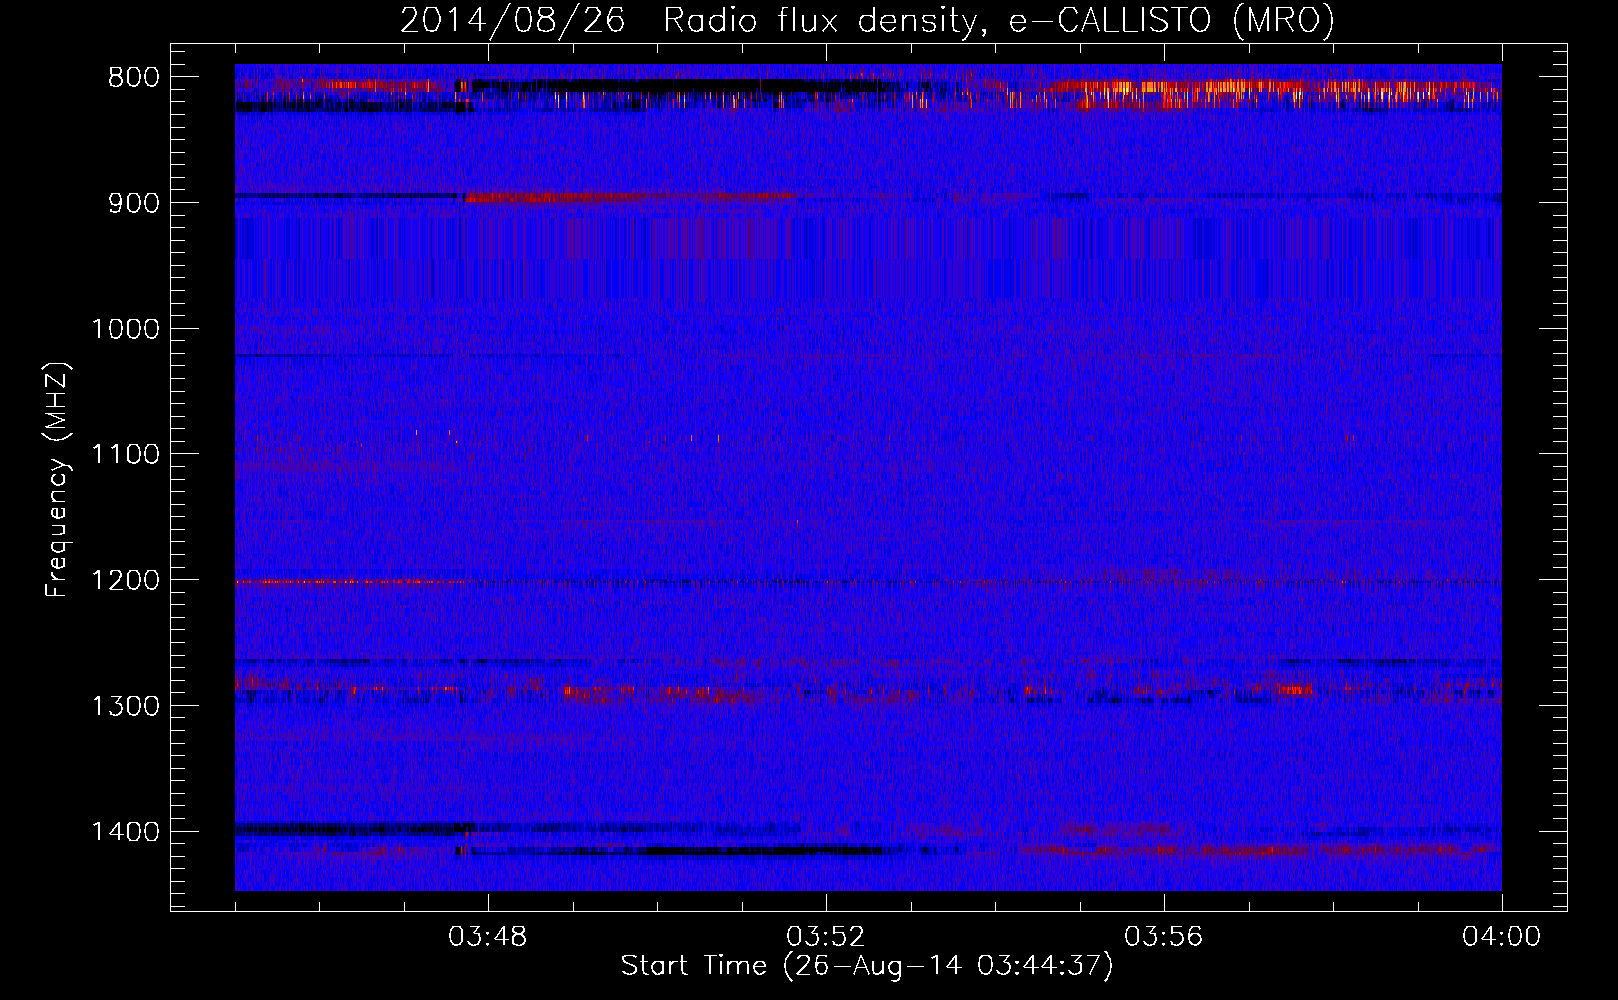Pick the 03:56 time tick label
1618x1000 pixels.
point(1164,937)
